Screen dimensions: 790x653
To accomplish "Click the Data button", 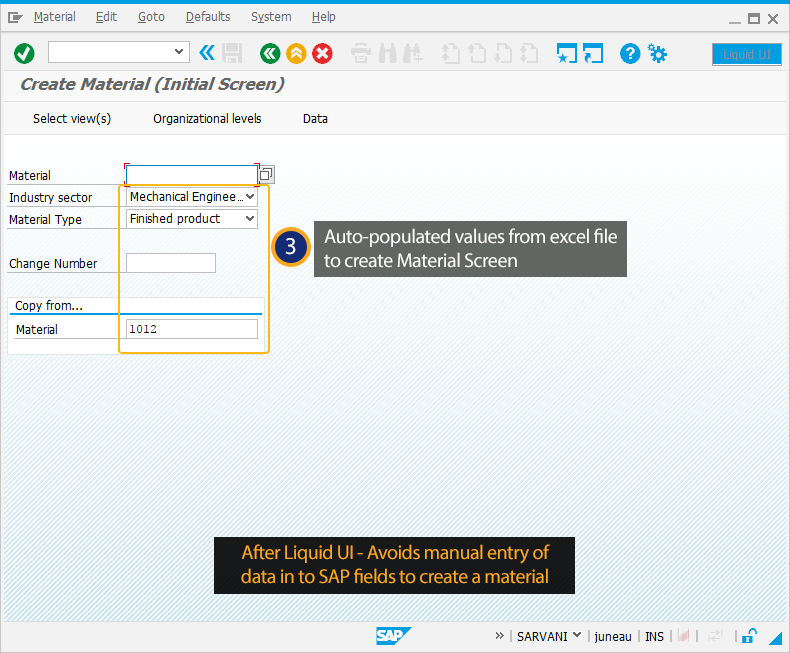I will [315, 119].
